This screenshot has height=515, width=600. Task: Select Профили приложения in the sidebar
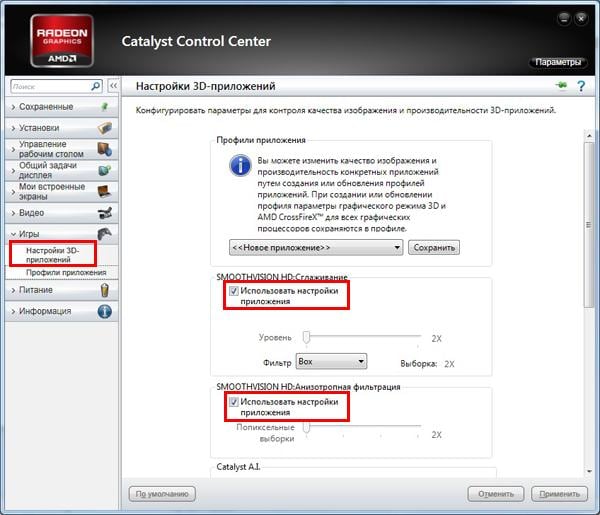coord(66,272)
